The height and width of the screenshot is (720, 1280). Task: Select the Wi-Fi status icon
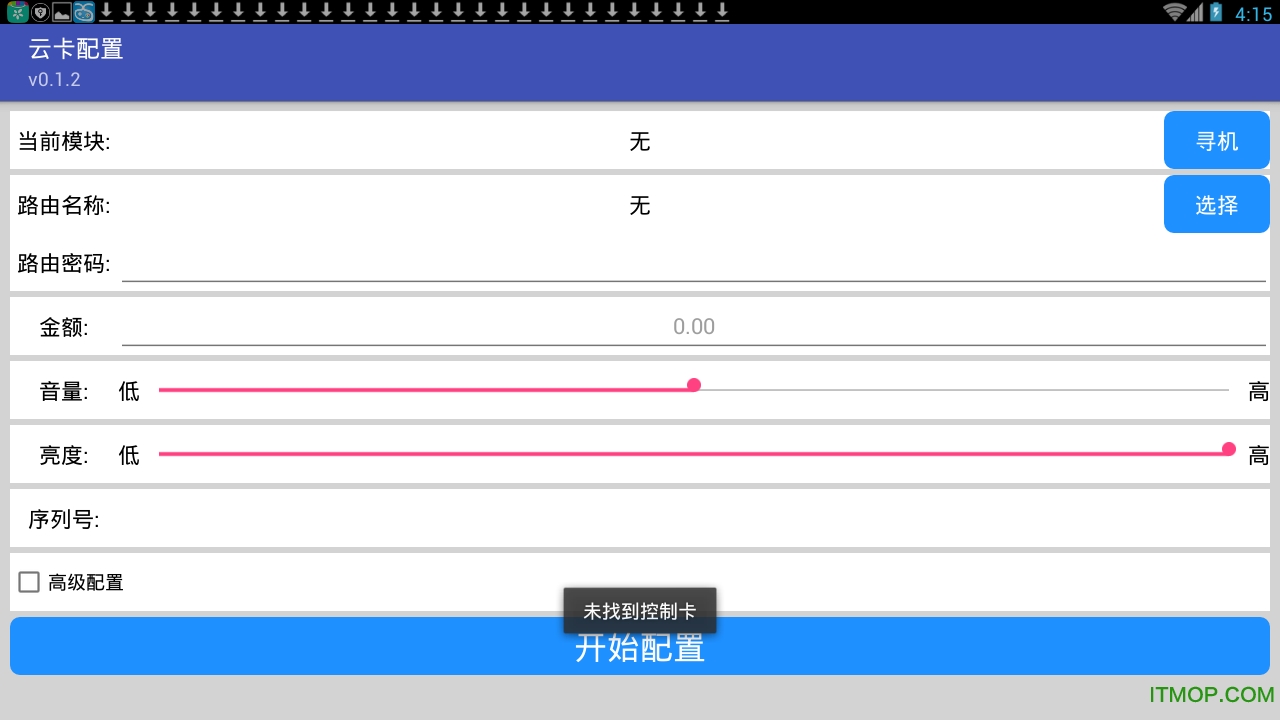coord(1174,10)
